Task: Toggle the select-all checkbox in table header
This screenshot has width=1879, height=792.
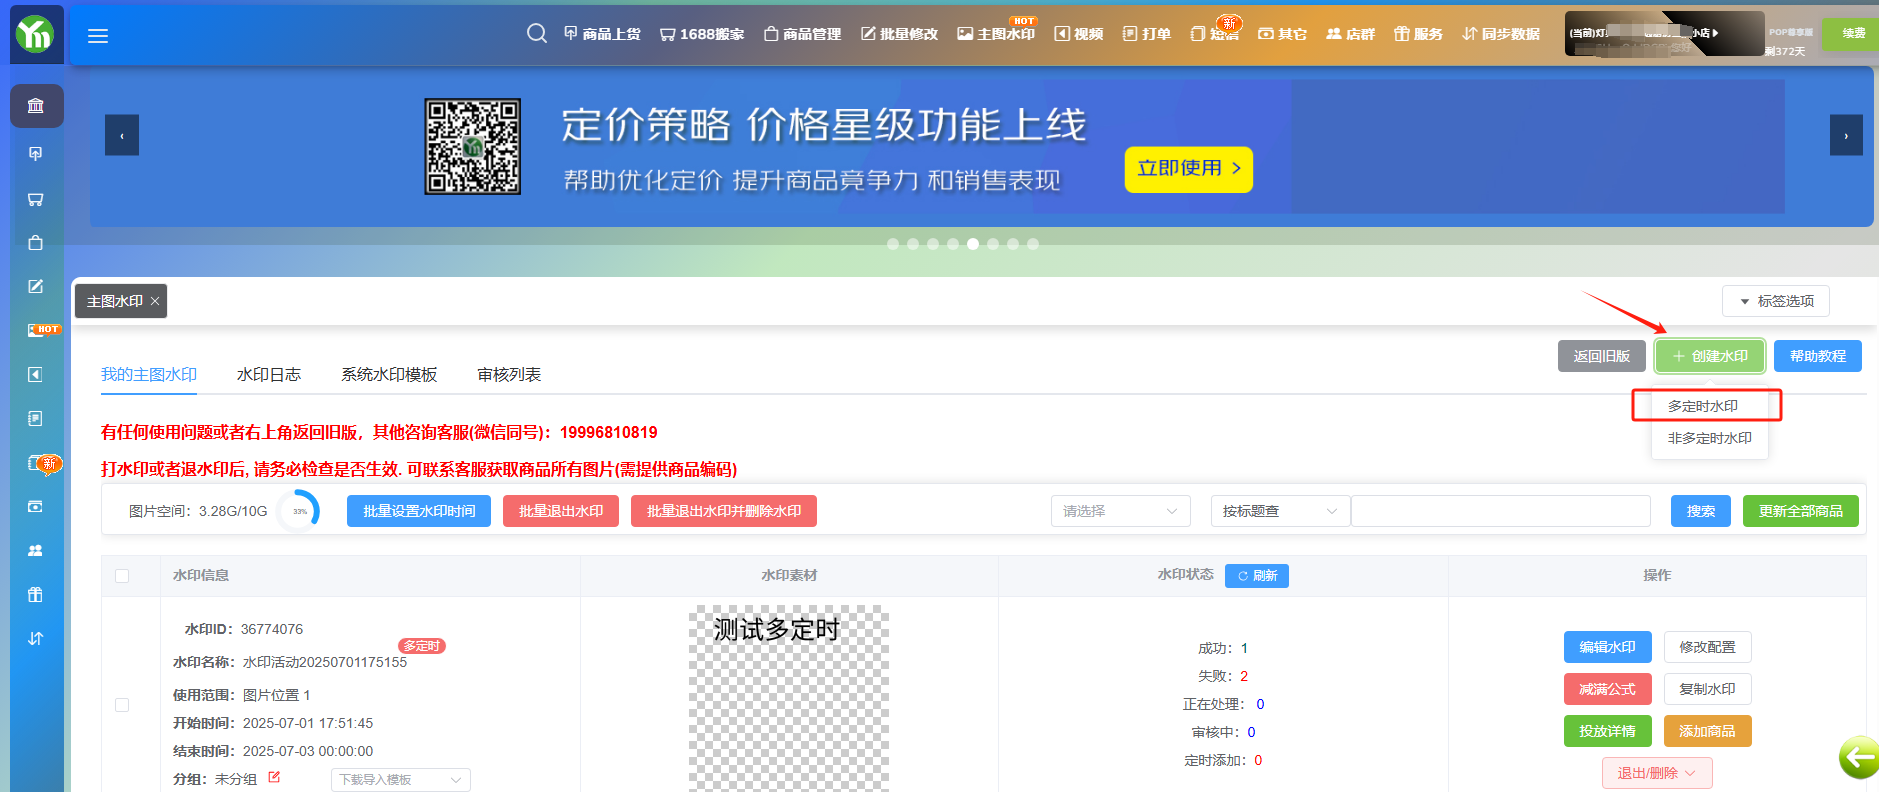Action: 122,576
